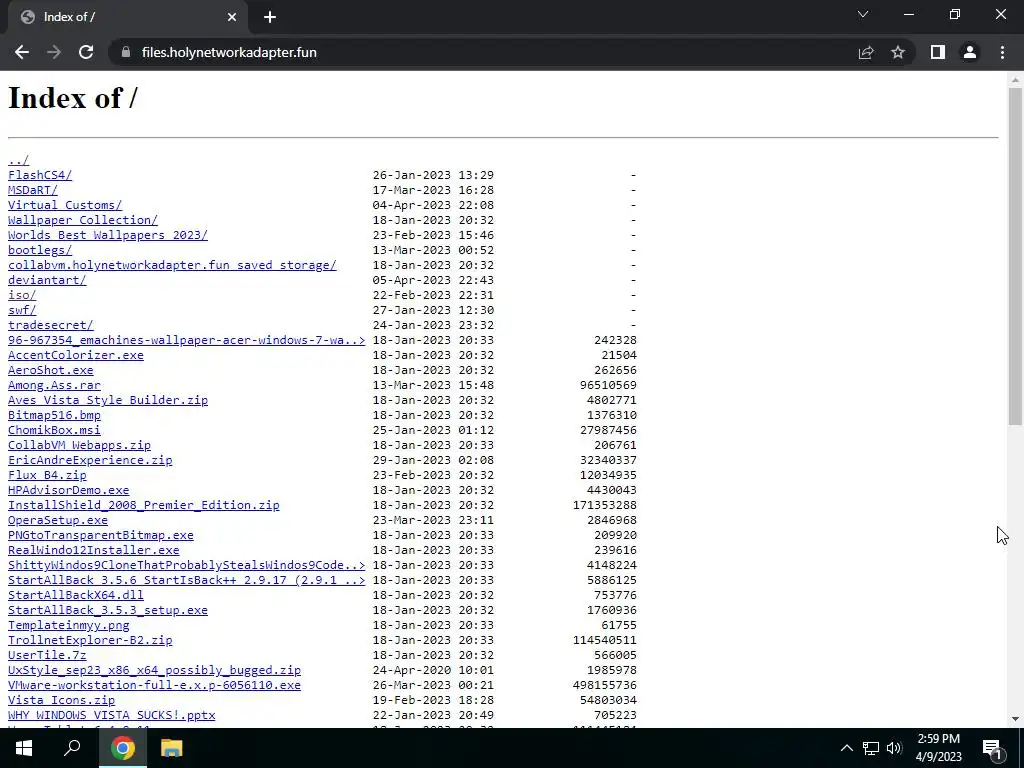The width and height of the screenshot is (1024, 768).
Task: Share this page icon in address bar
Action: [866, 52]
